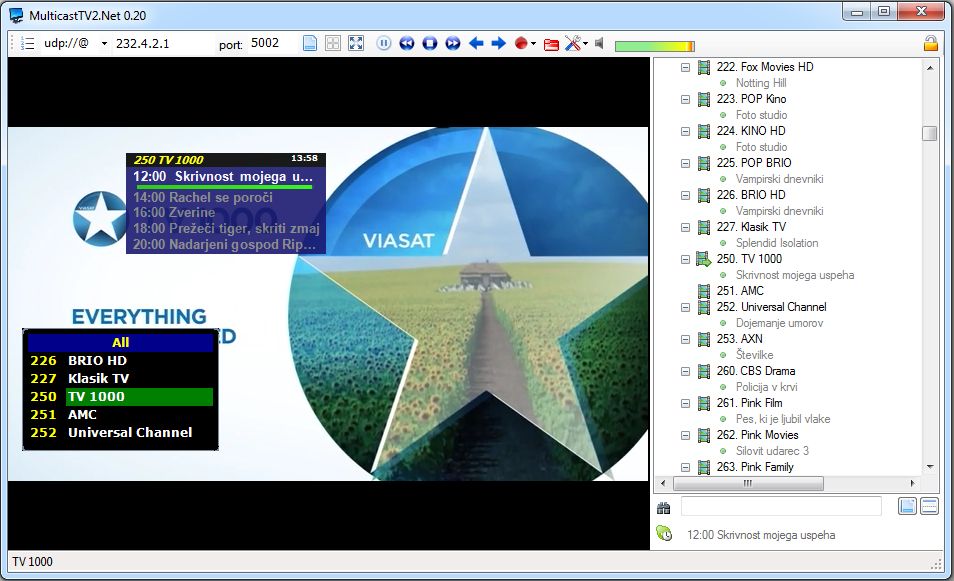Pause the playback
Screen dimensions: 954x581
pyautogui.click(x=384, y=43)
